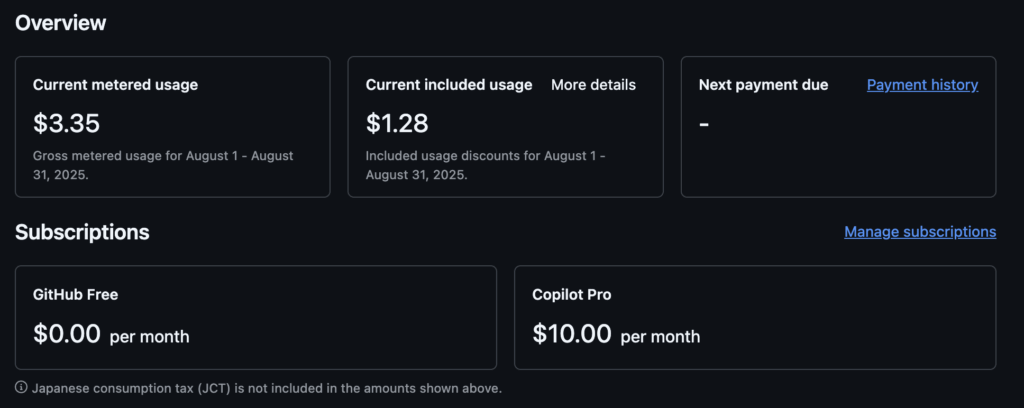
Task: Select the Next payment due card
Action: click(x=839, y=127)
